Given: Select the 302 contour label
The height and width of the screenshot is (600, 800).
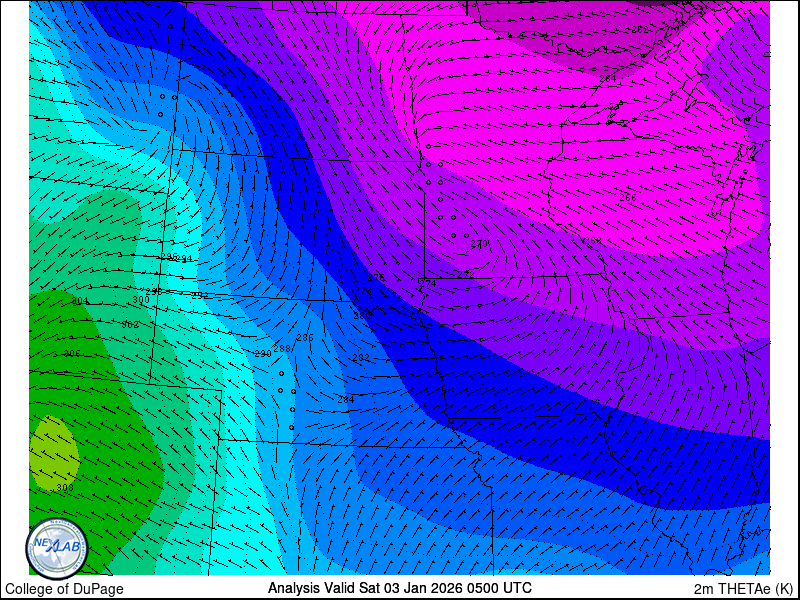Looking at the screenshot, I should [x=131, y=324].
